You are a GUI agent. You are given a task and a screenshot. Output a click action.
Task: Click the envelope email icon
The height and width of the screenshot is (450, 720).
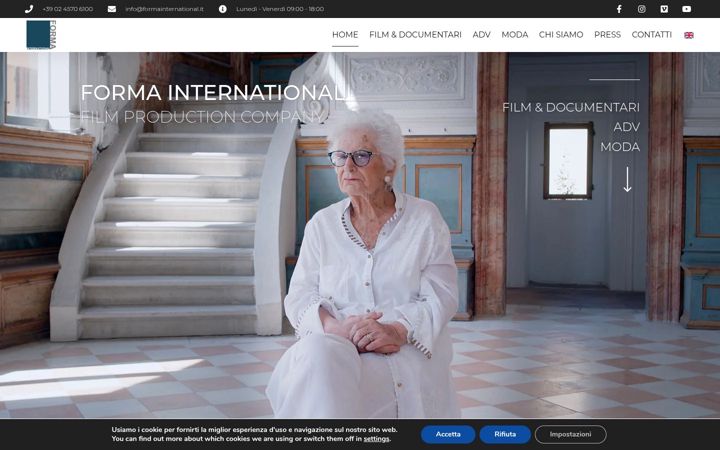point(112,9)
